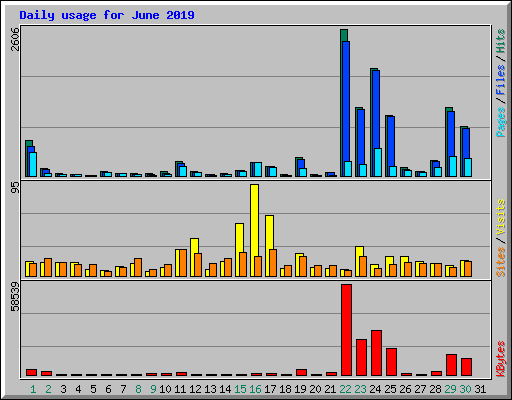Click the blue files bar for day 24

coord(376,109)
